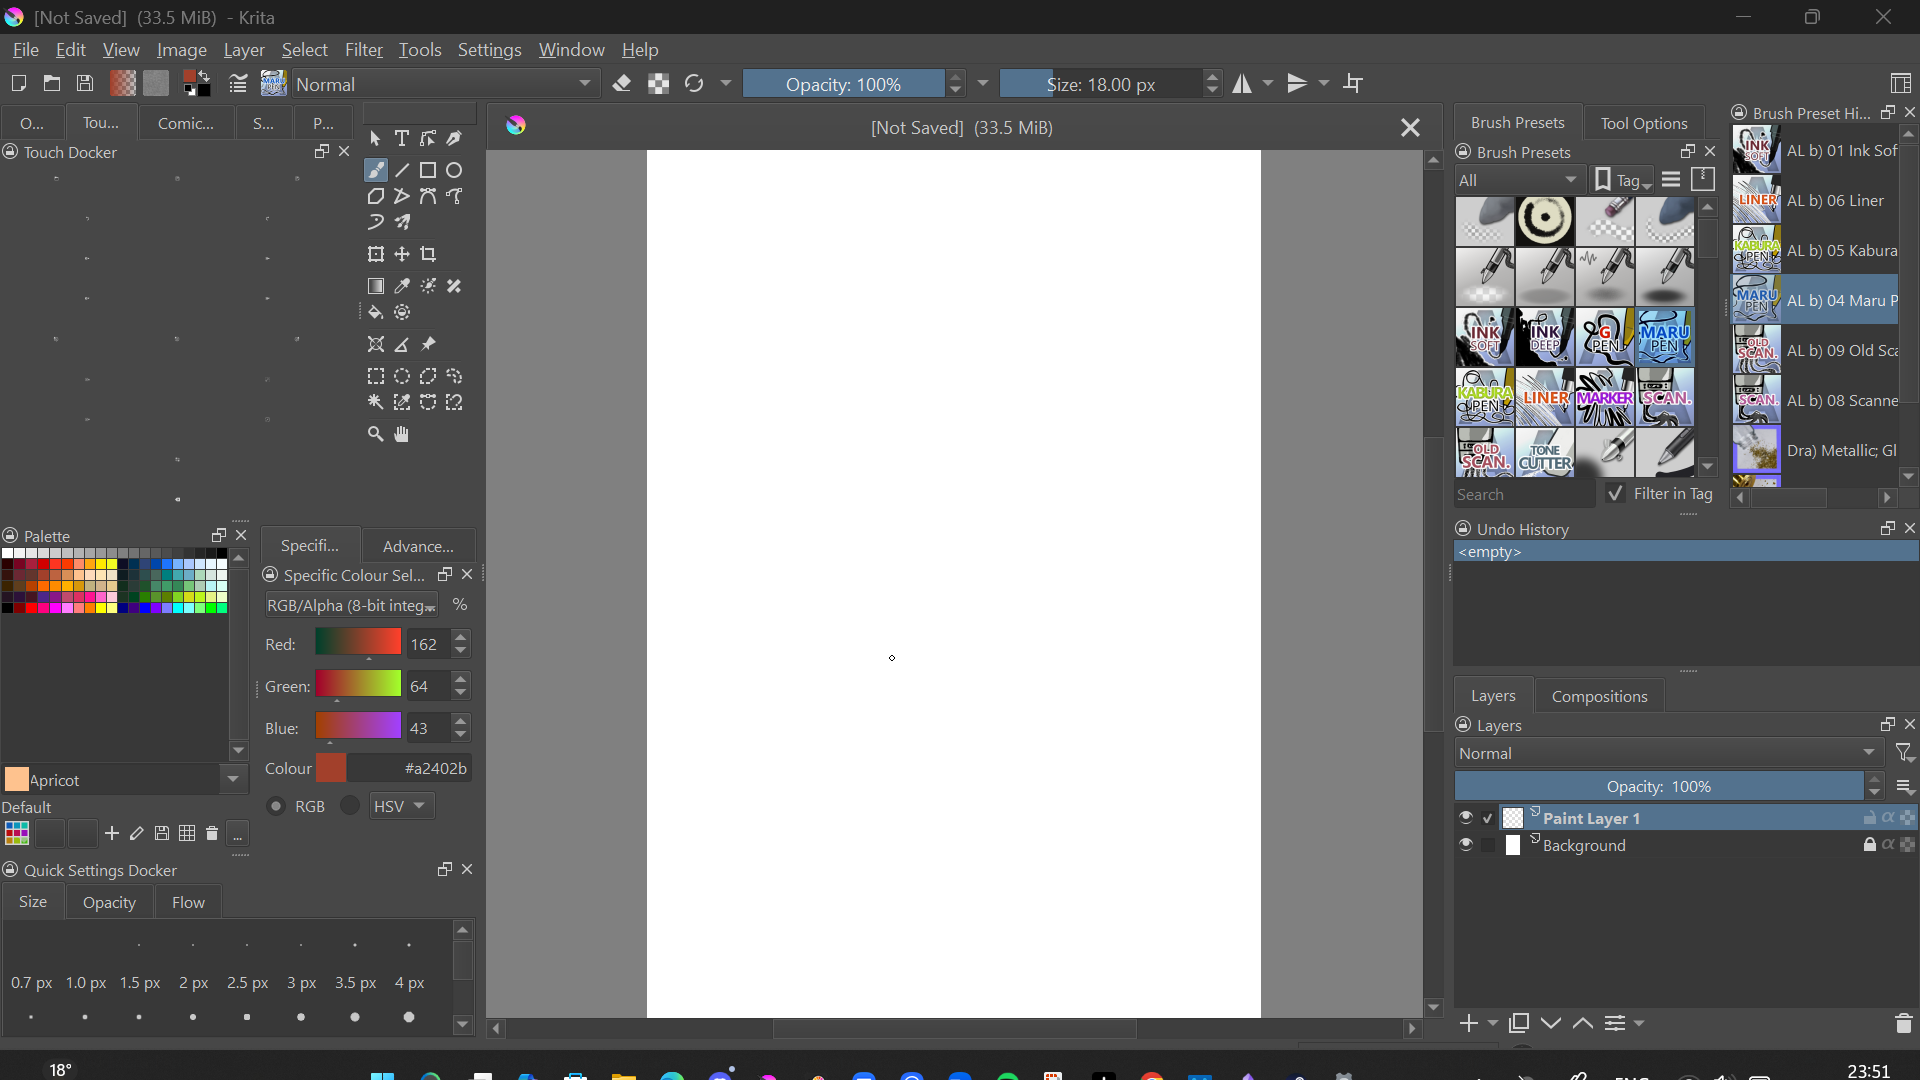
Task: Open an existing document from toolbar
Action: click(52, 84)
